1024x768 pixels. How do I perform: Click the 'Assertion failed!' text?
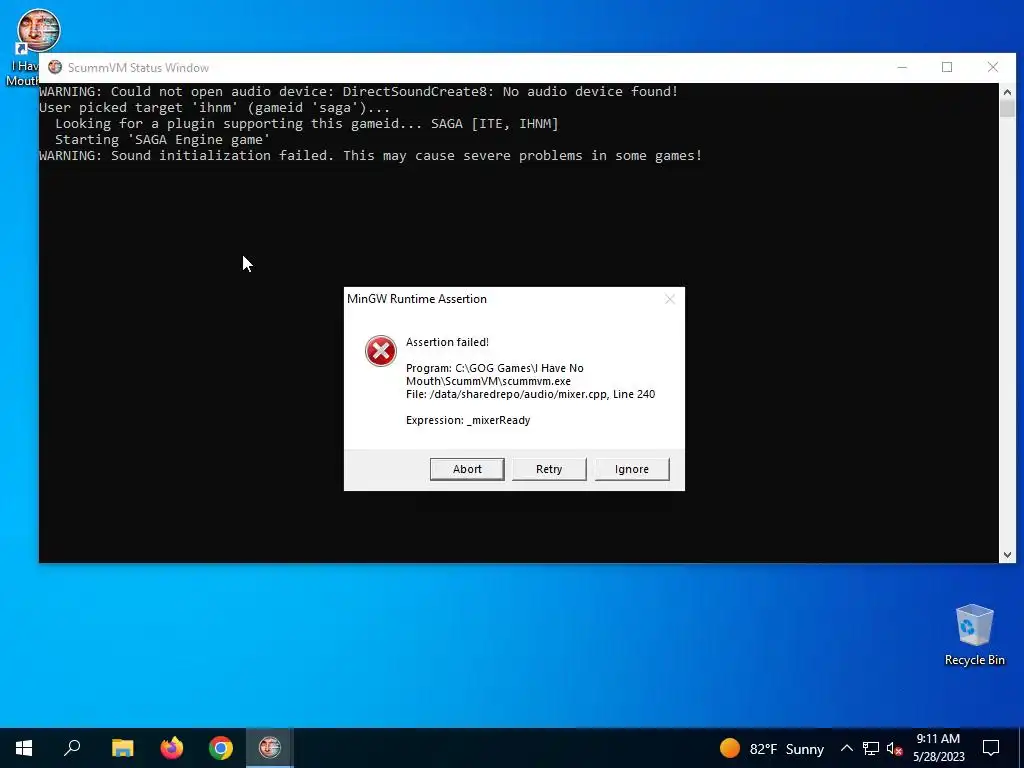[x=447, y=342]
